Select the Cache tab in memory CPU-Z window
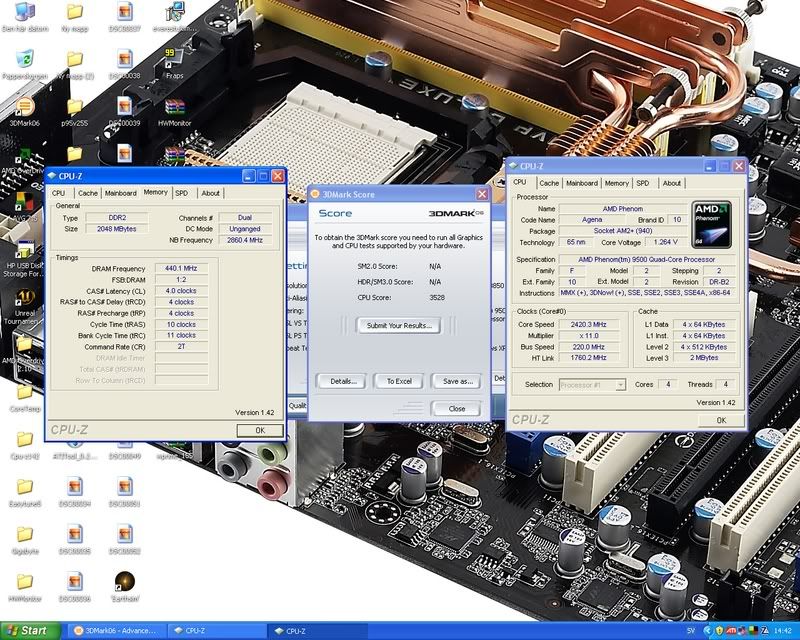This screenshot has height=640, width=800. tap(88, 193)
